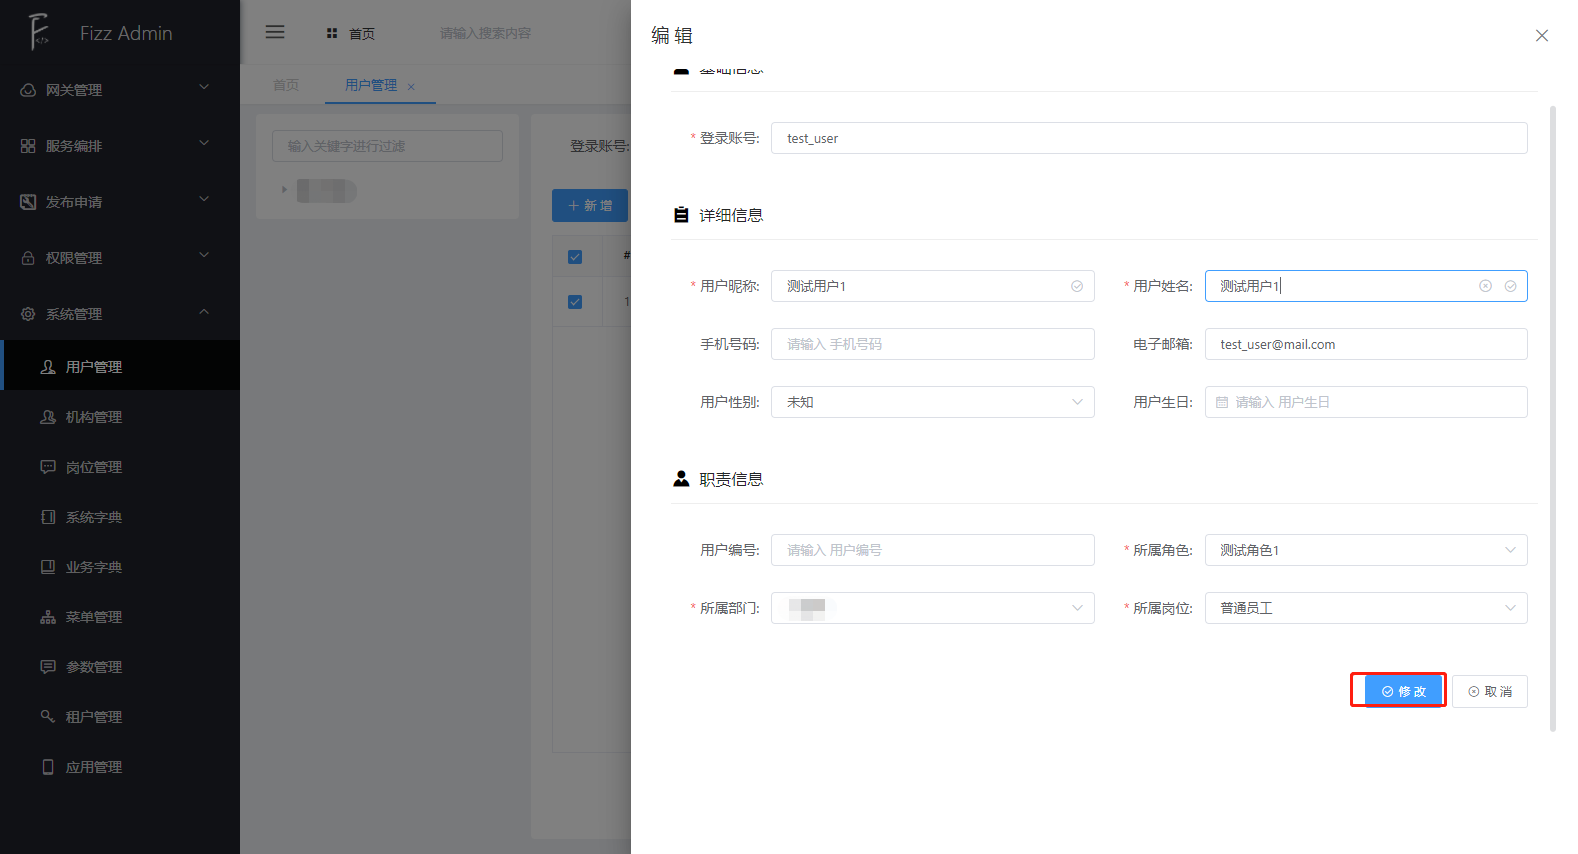Click the Fizz Admin logo icon
The image size is (1578, 854).
[x=38, y=32]
